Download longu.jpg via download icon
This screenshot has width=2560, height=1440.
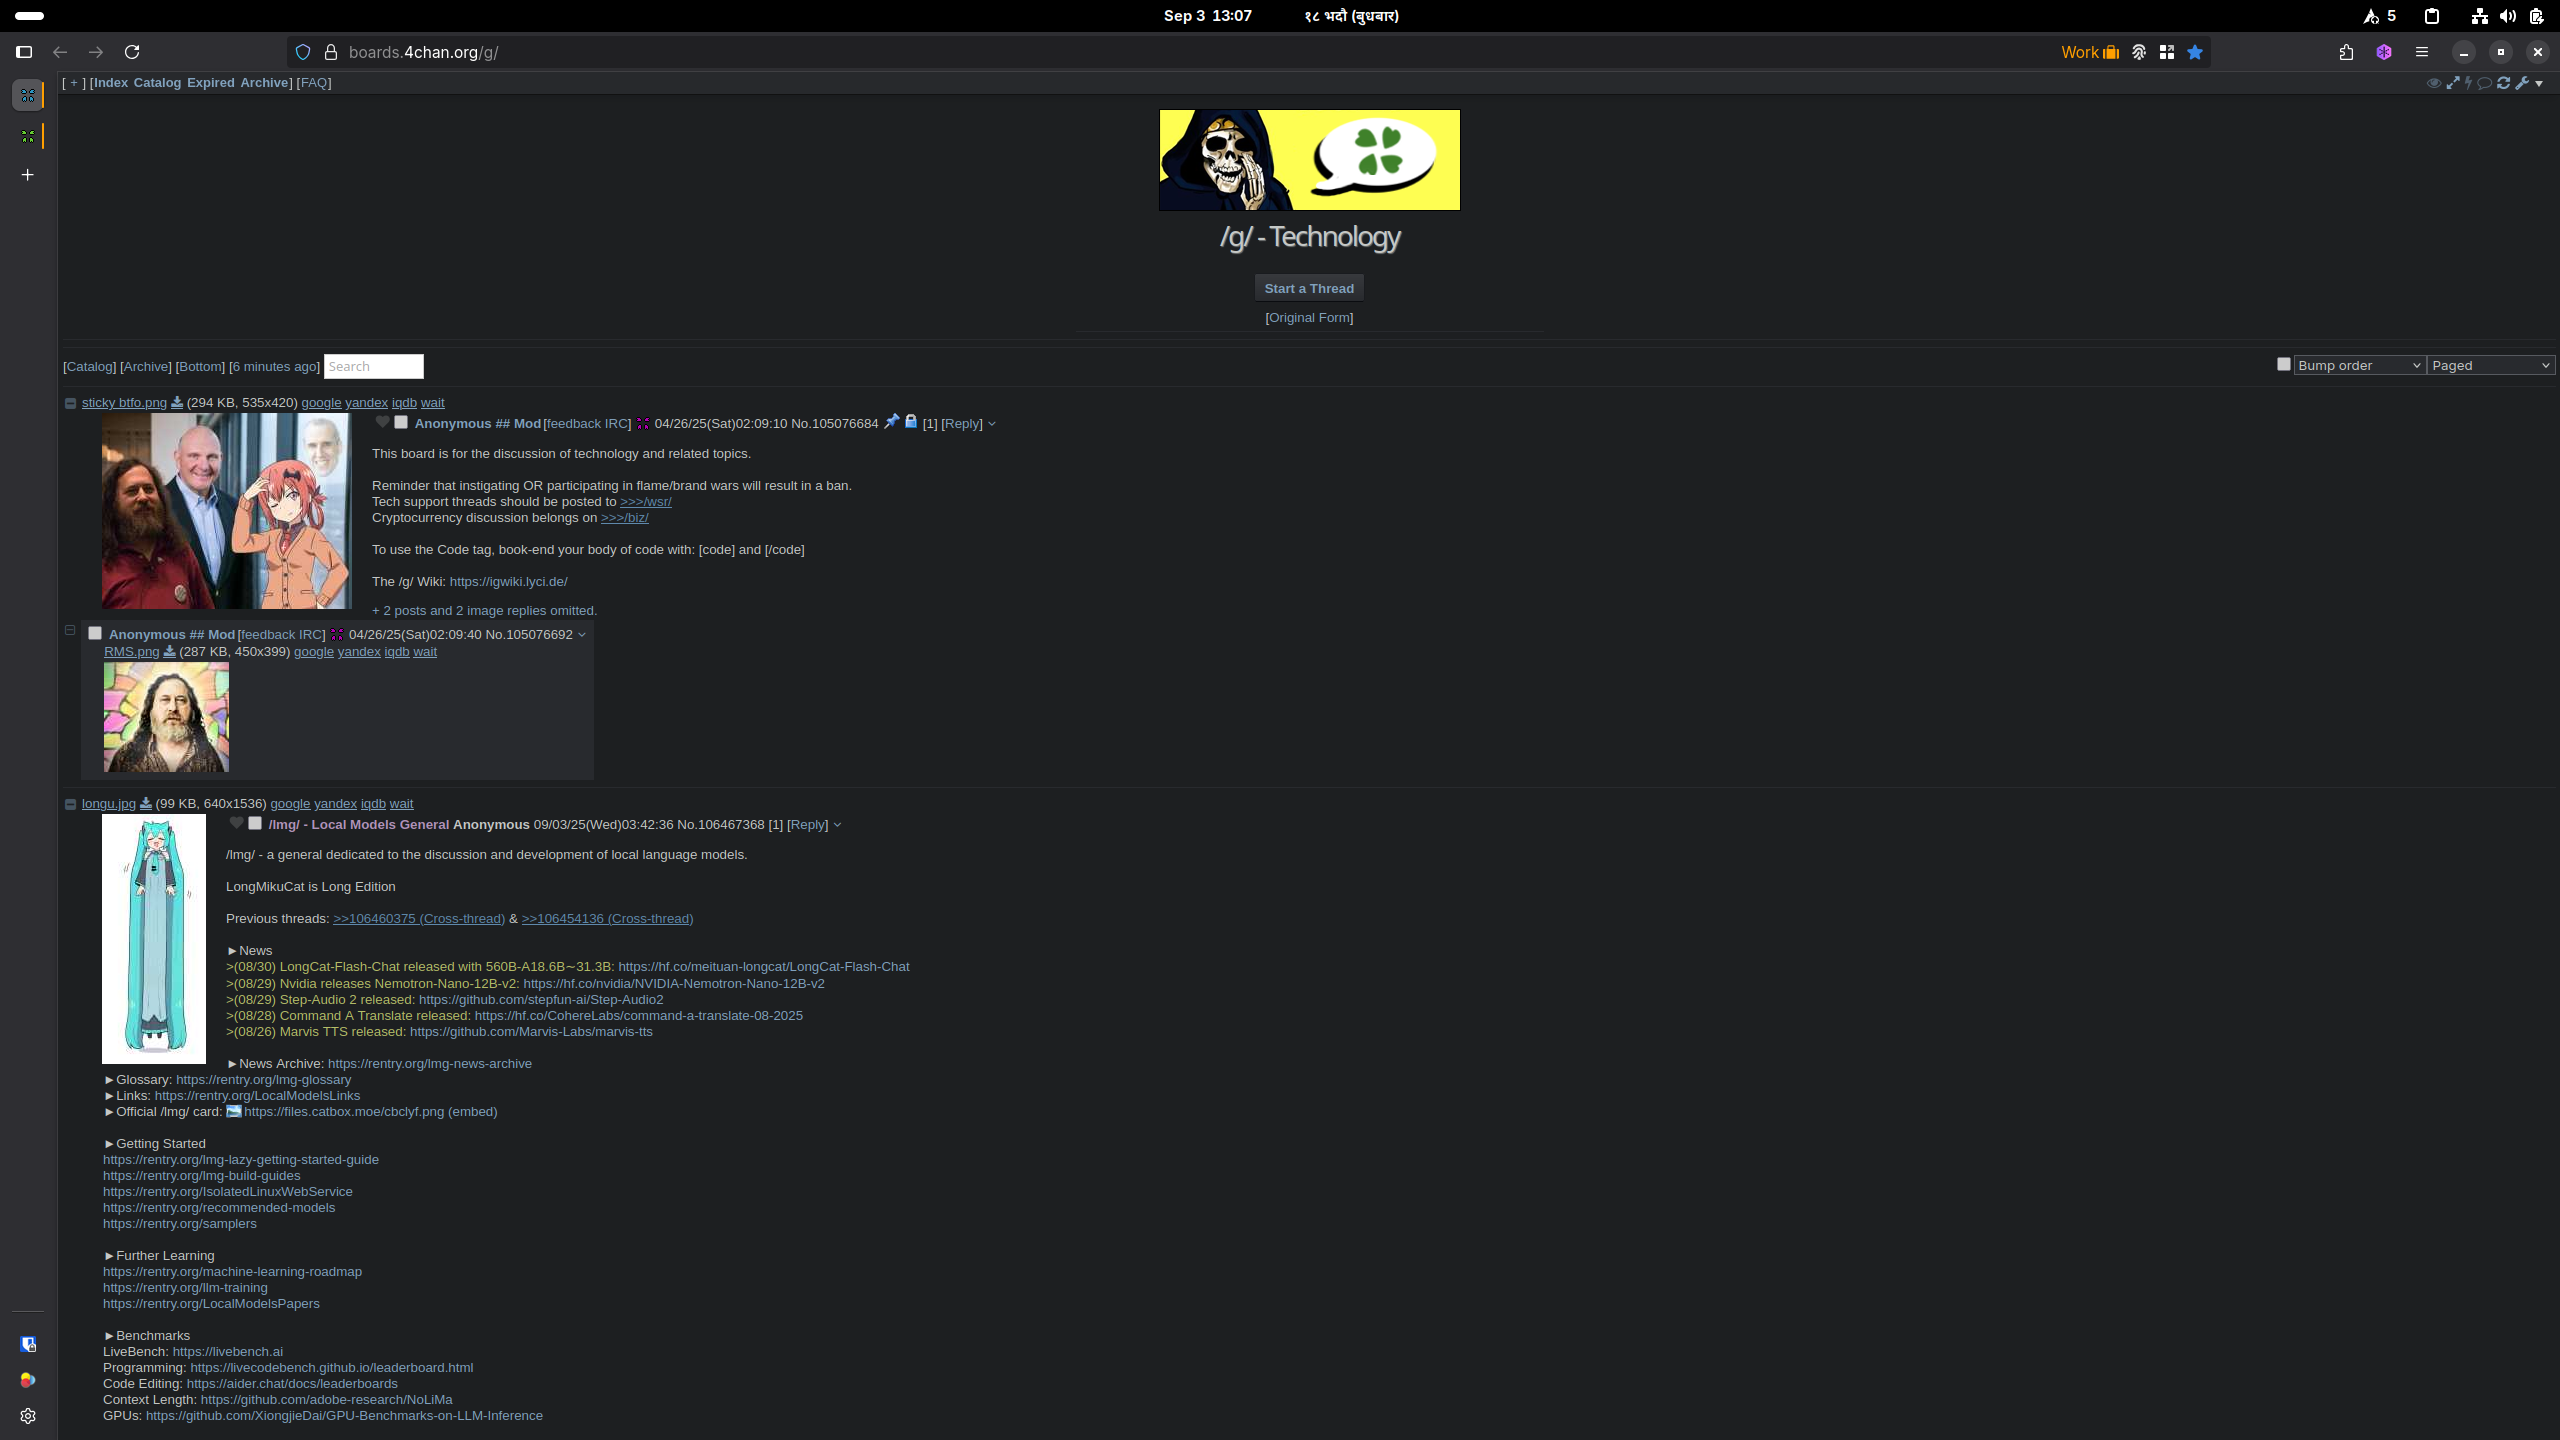coord(146,803)
